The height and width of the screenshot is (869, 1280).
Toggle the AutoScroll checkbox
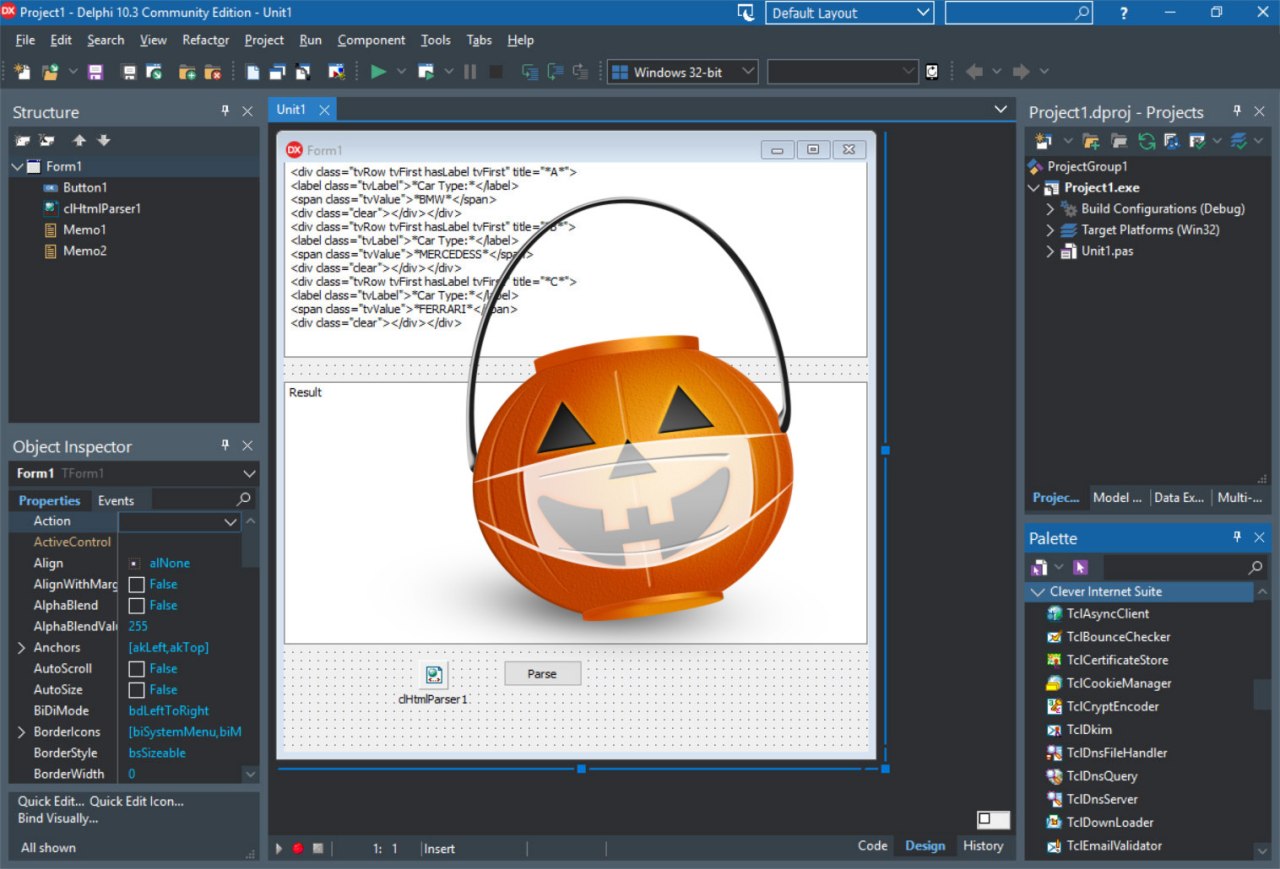tap(137, 668)
